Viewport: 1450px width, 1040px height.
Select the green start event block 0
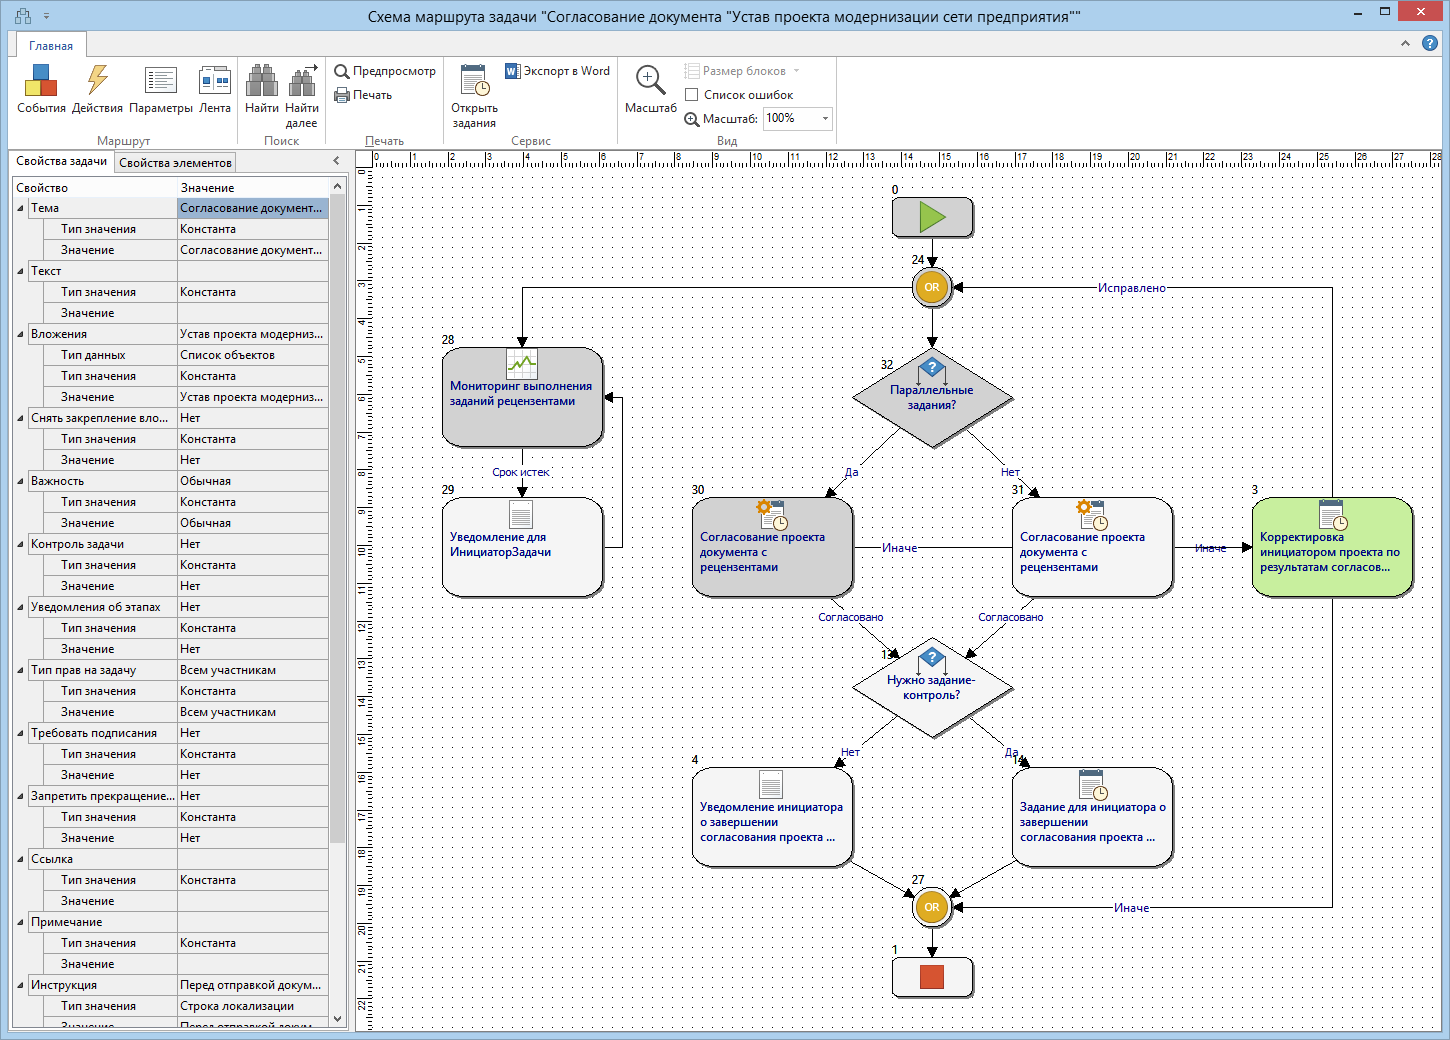click(x=932, y=217)
